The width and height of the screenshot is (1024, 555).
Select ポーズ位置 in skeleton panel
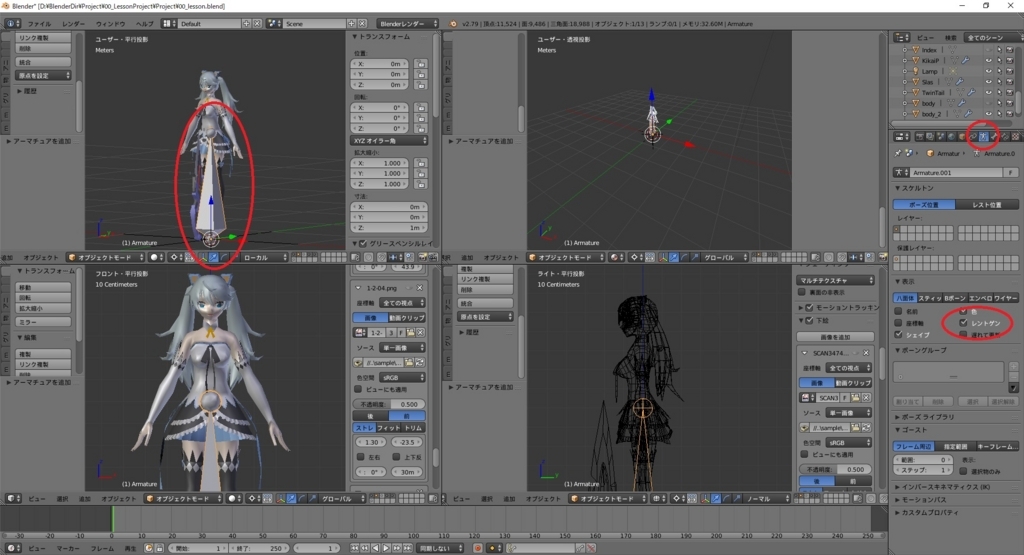point(924,204)
